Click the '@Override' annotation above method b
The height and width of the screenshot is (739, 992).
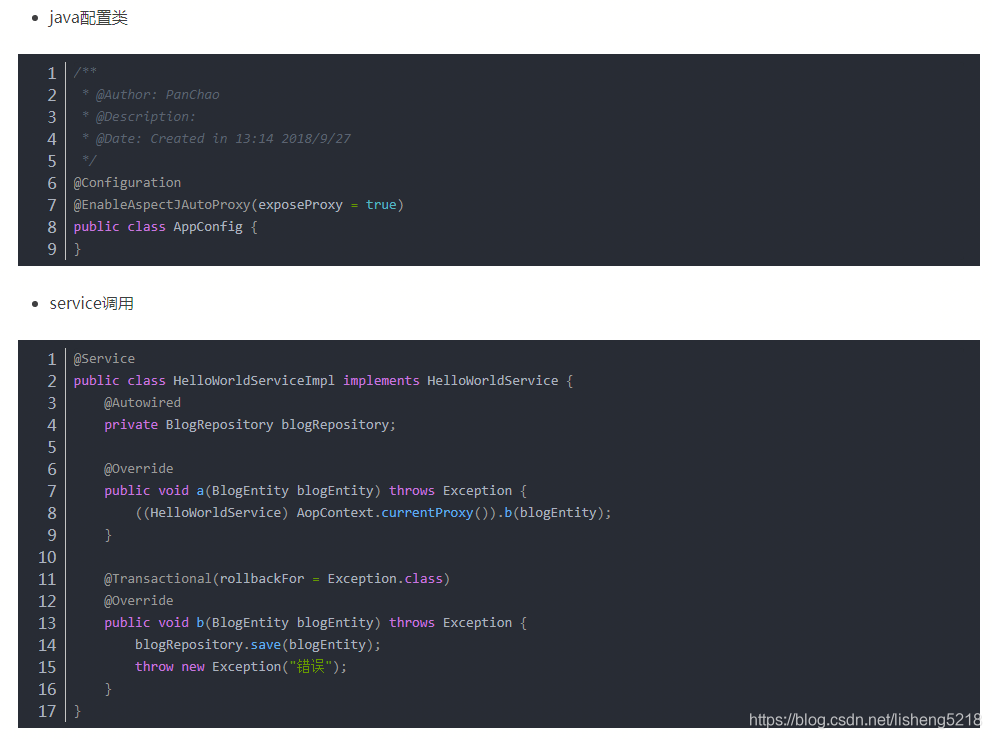pos(139,601)
